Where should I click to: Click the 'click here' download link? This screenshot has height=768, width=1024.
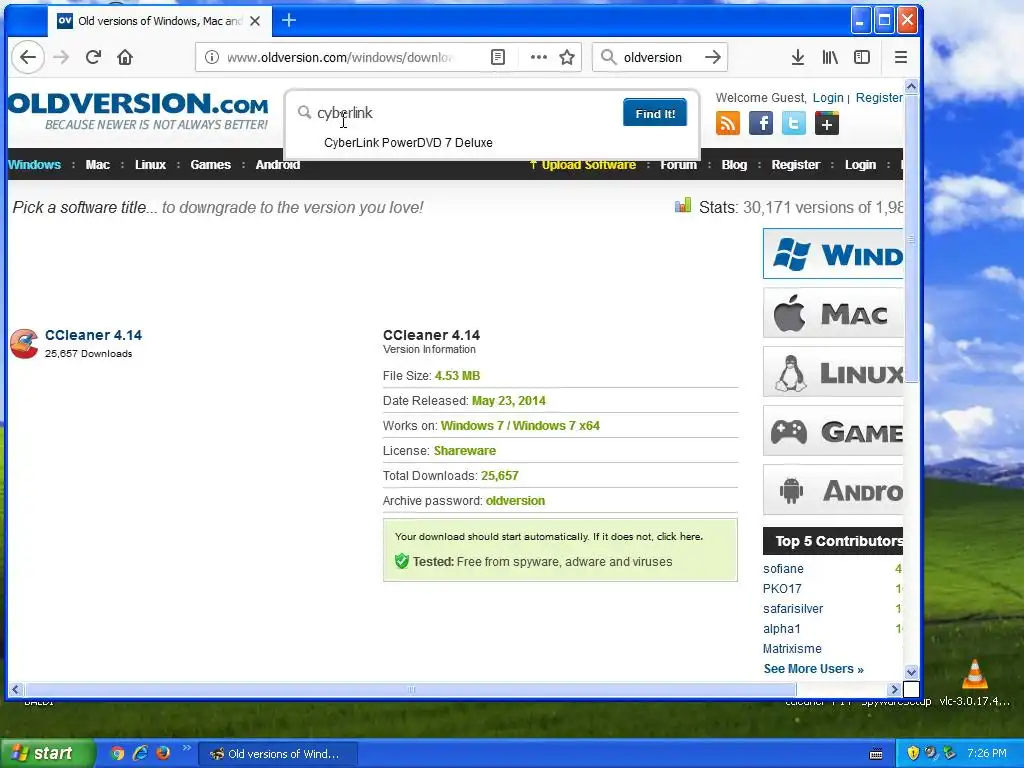679,537
